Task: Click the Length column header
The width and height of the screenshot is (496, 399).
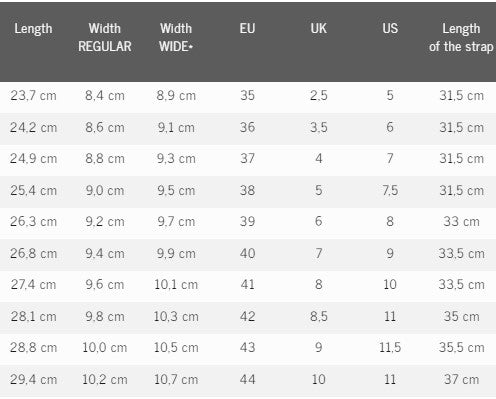Action: pos(33,29)
